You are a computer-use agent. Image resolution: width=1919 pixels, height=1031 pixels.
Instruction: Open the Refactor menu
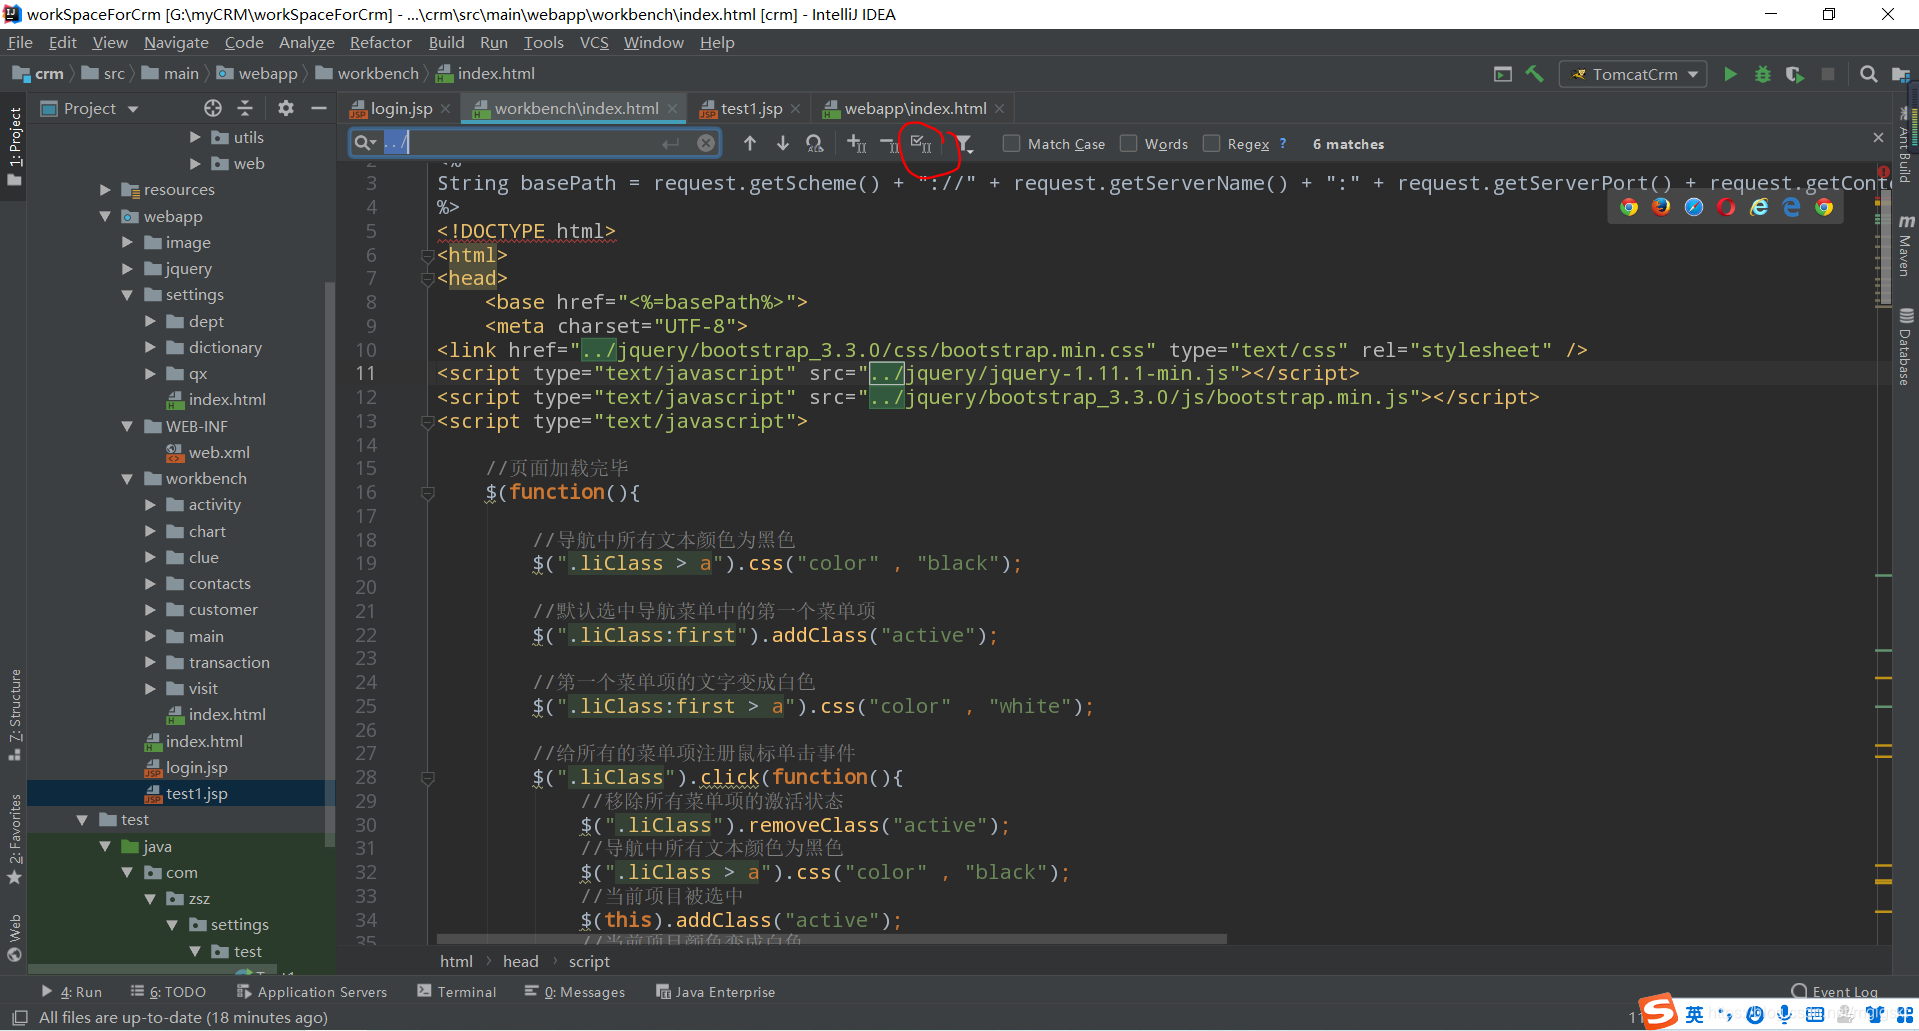pyautogui.click(x=380, y=42)
